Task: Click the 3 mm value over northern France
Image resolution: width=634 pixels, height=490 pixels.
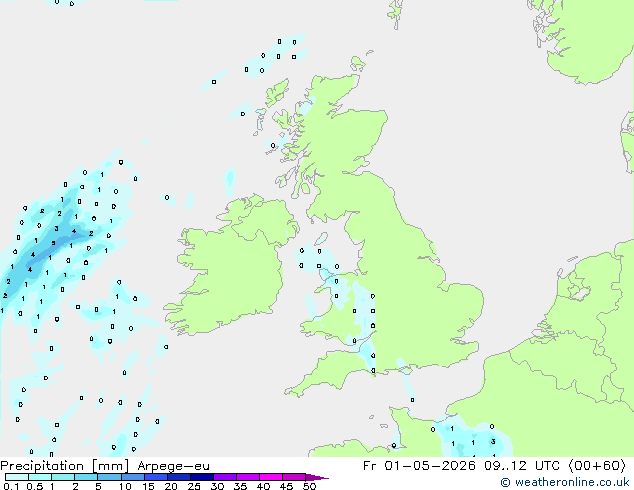Action: point(493,441)
